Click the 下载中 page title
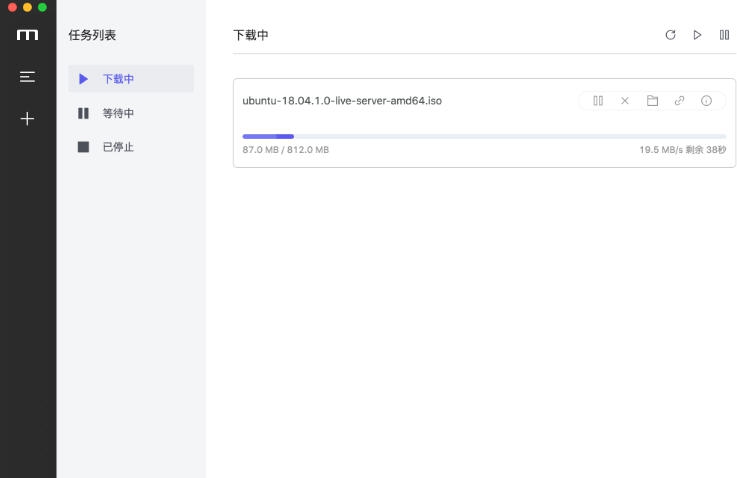This screenshot has width=737, height=478. pos(251,35)
